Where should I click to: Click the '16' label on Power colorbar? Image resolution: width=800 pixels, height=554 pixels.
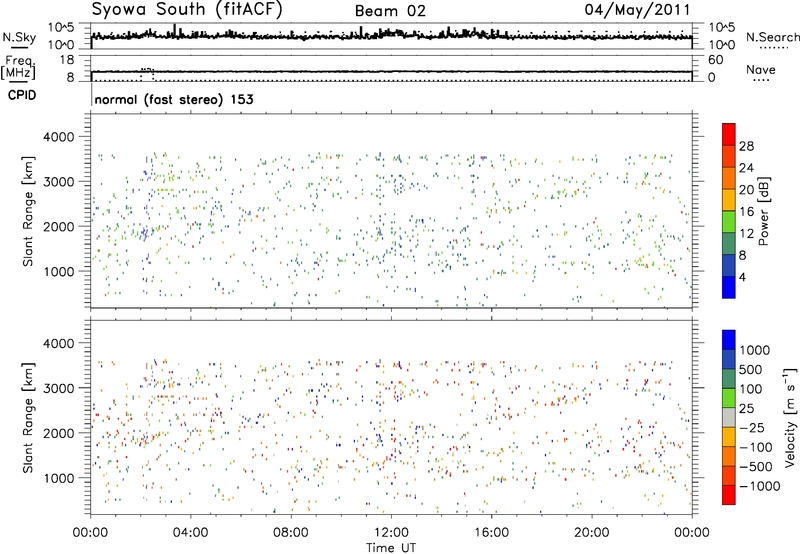tap(746, 212)
